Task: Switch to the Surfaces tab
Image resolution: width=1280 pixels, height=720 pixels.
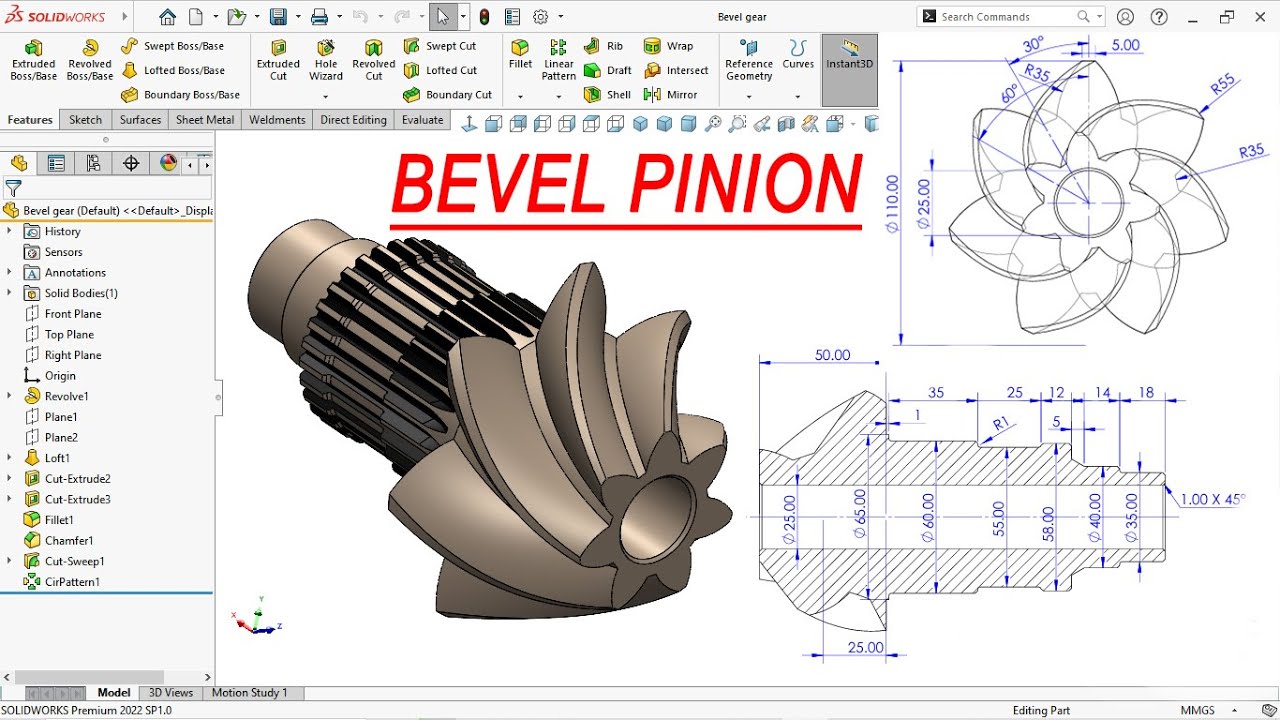Action: coord(140,120)
